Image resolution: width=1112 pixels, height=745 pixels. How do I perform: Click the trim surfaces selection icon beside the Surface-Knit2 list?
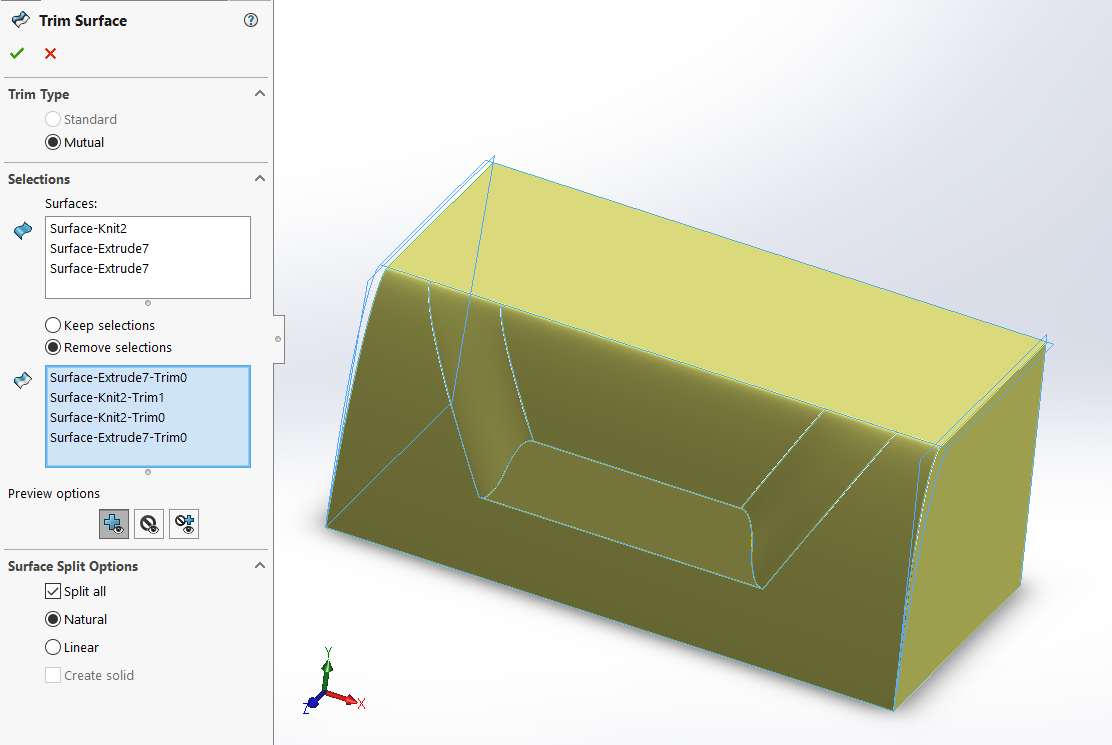23,230
